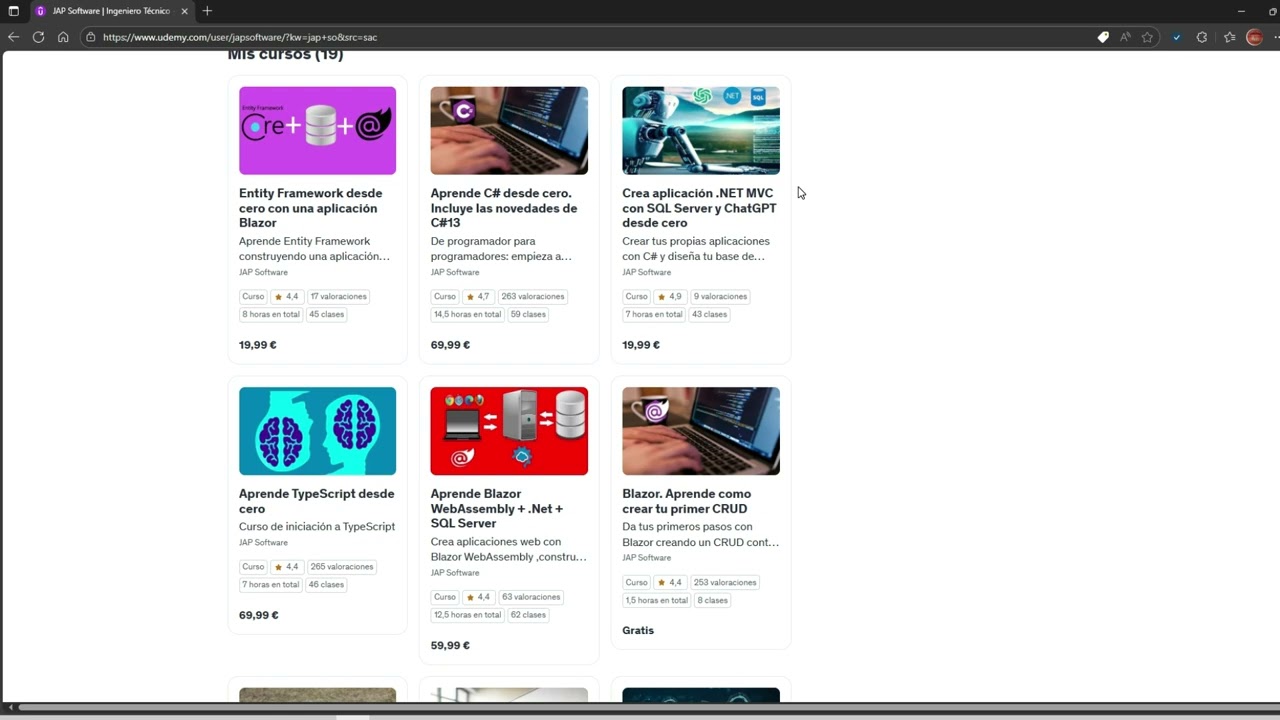1280x720 pixels.
Task: Click 'Aprende Entity Framework construyendo una aplicación' description
Action: coord(314,249)
